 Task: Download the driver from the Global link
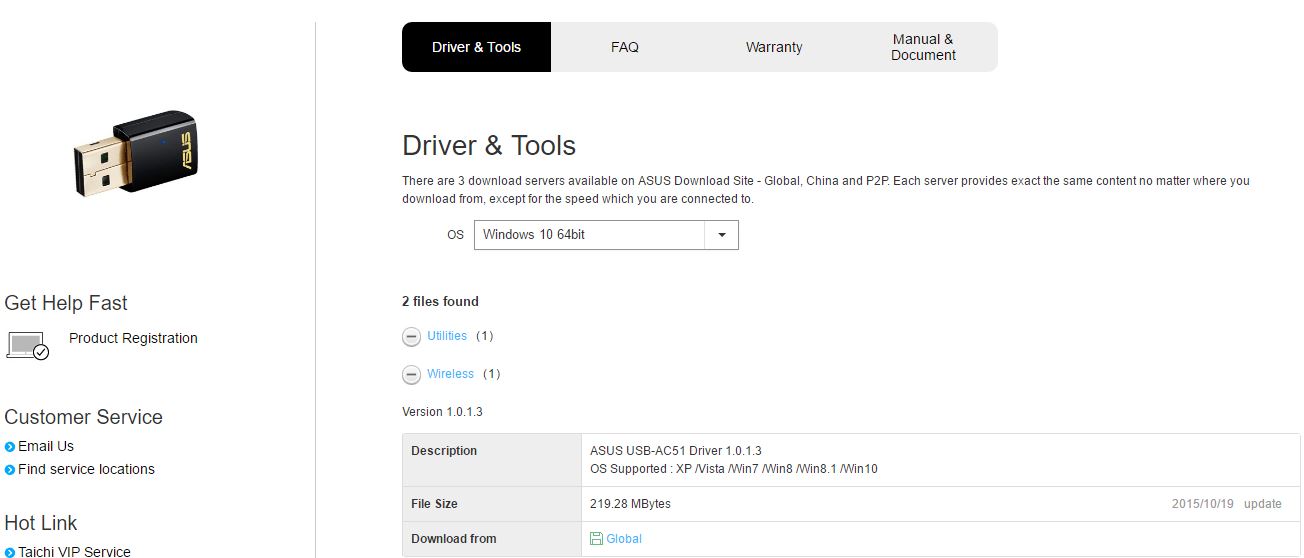click(624, 539)
